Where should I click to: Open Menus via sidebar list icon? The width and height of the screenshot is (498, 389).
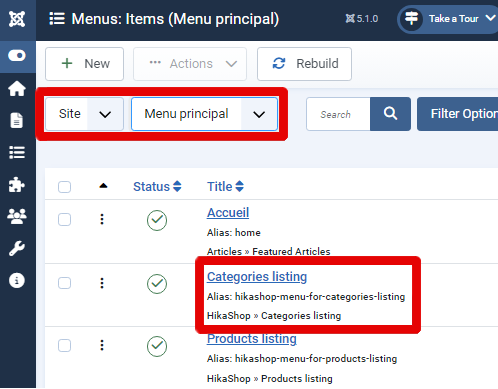[17, 153]
